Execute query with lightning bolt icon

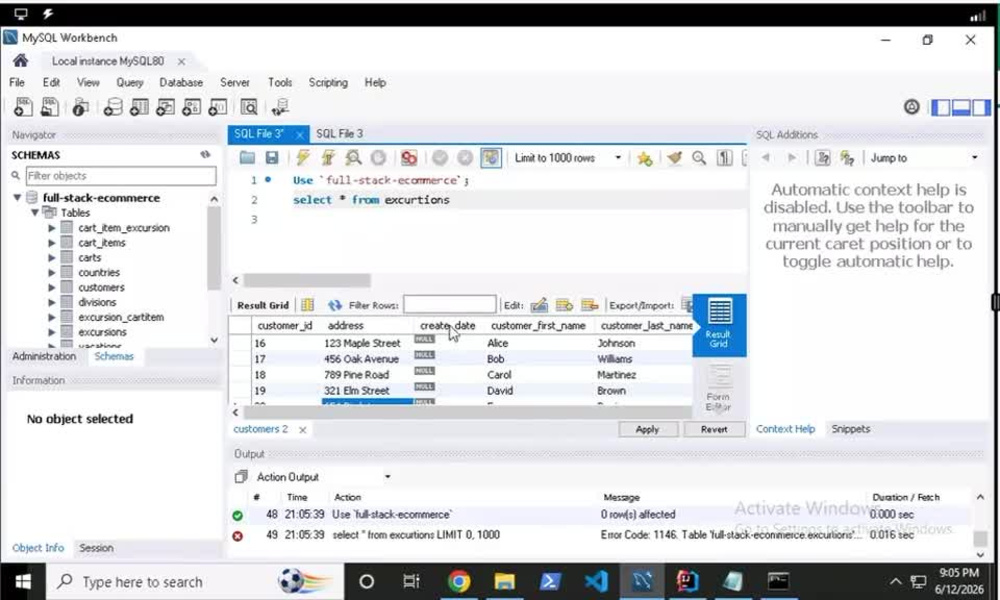click(303, 158)
